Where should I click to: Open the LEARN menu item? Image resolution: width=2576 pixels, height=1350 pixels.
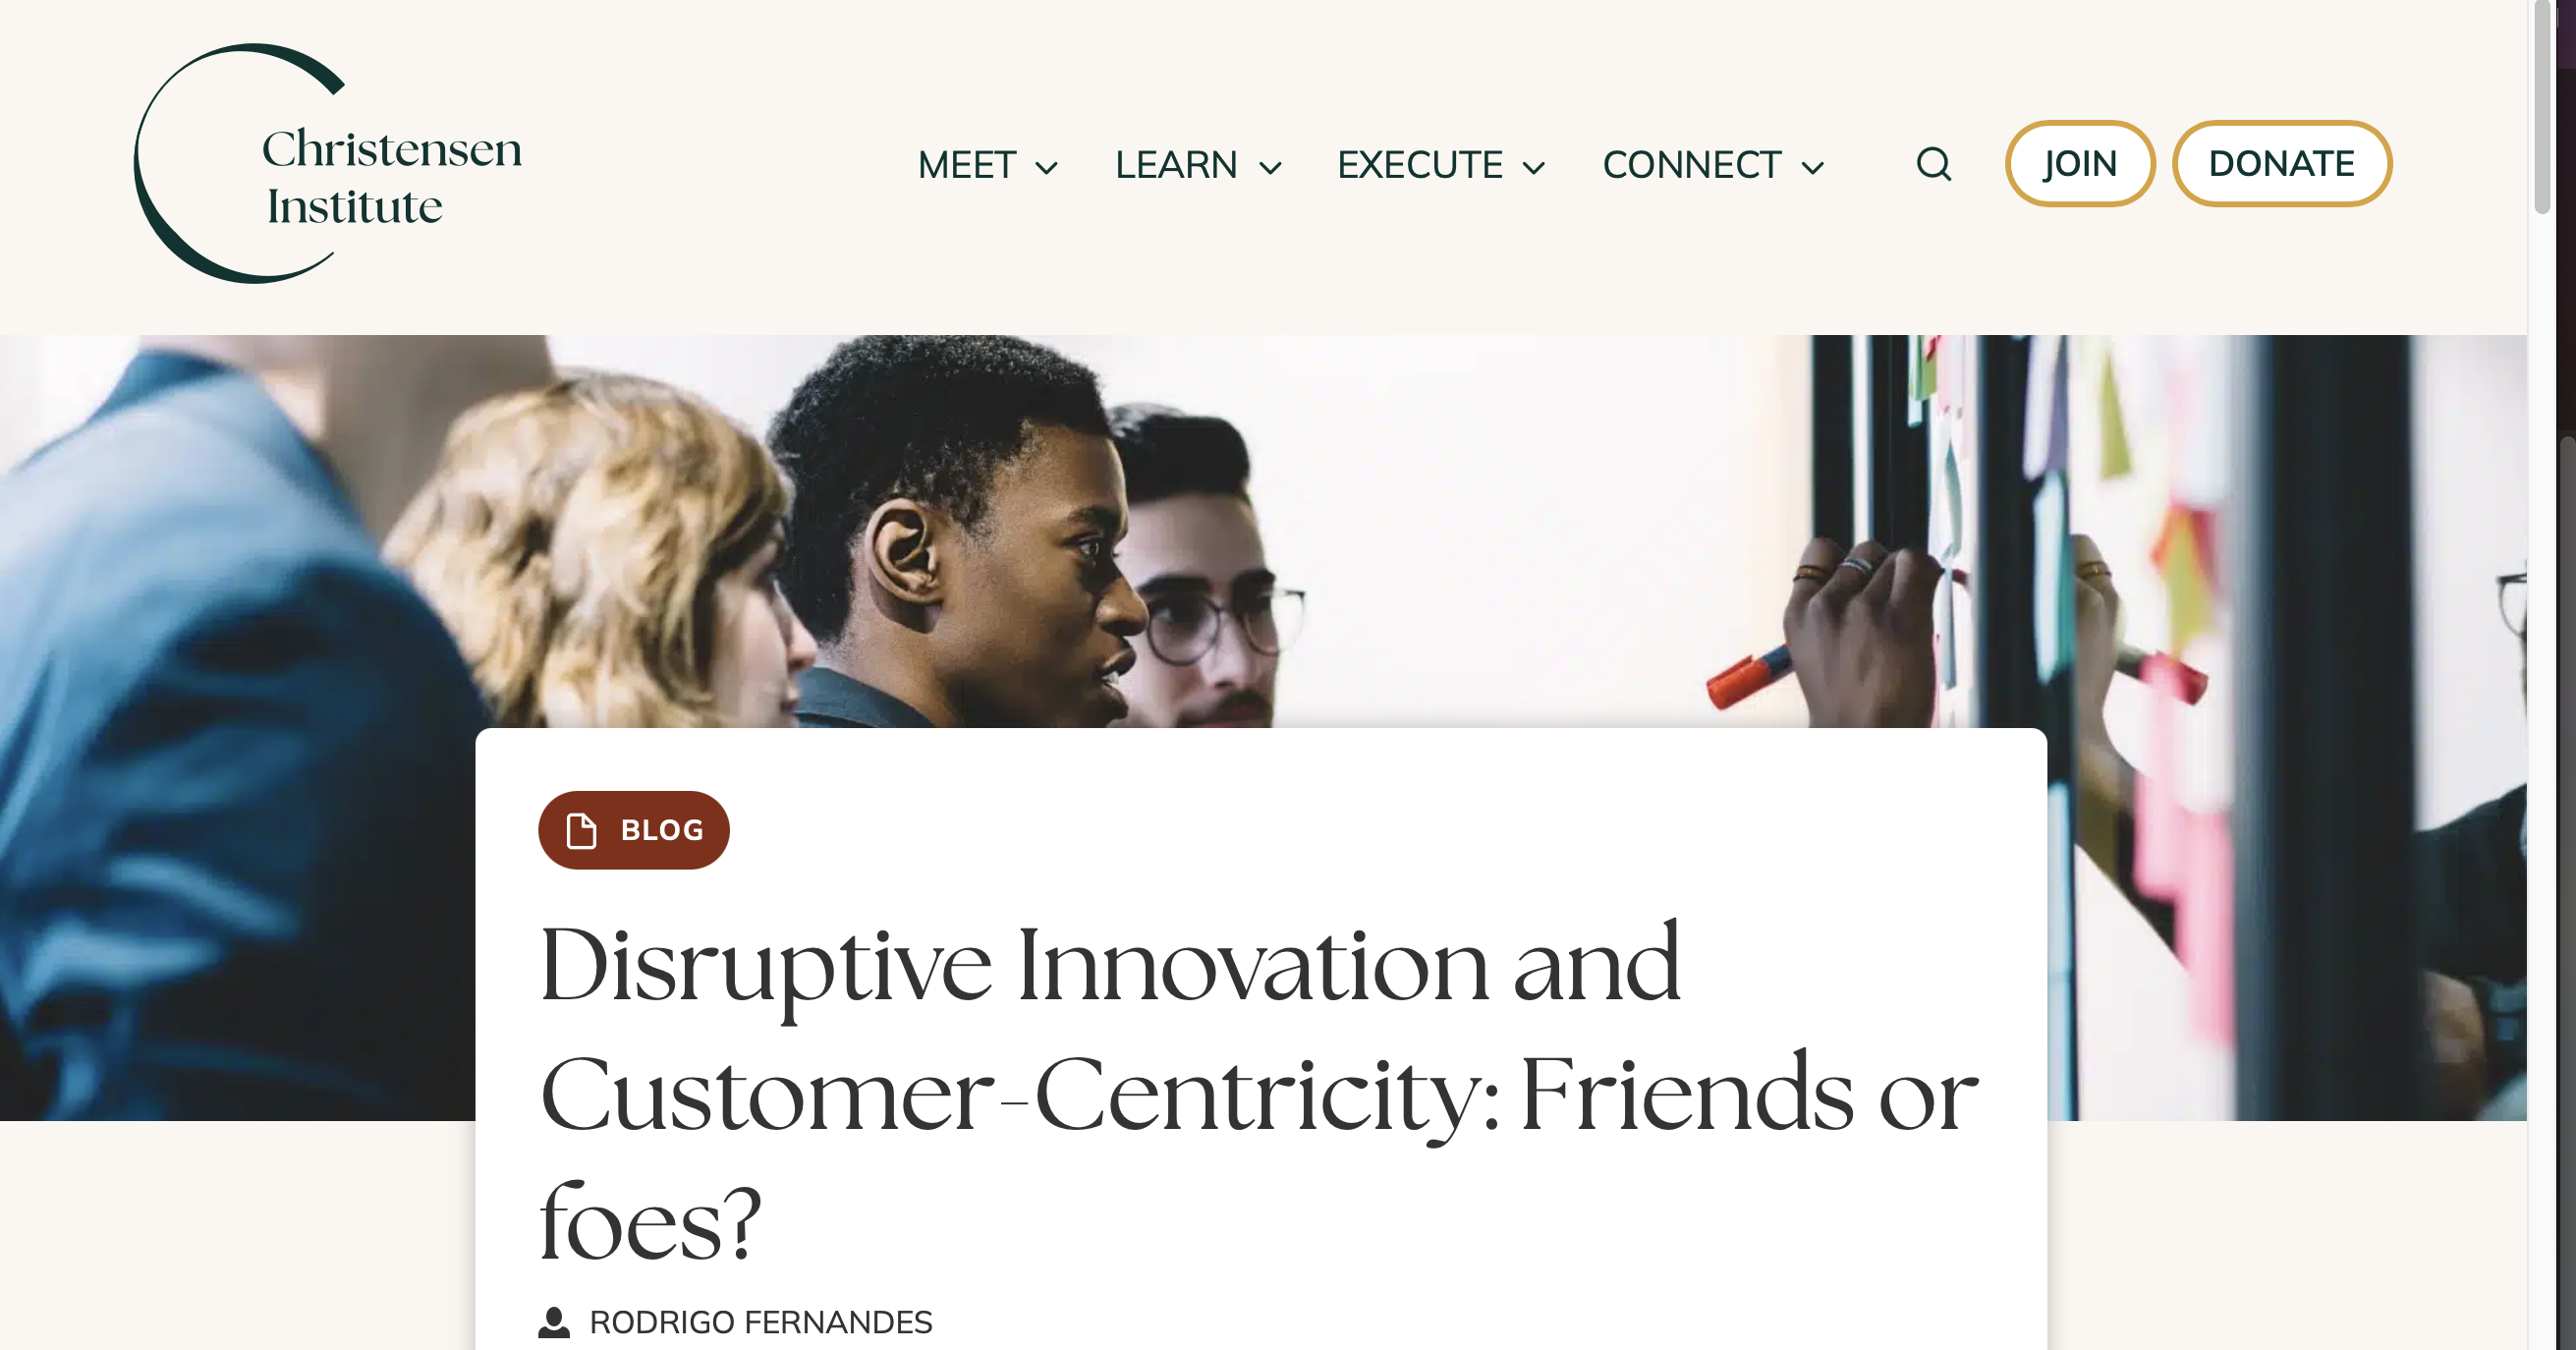(x=1176, y=165)
